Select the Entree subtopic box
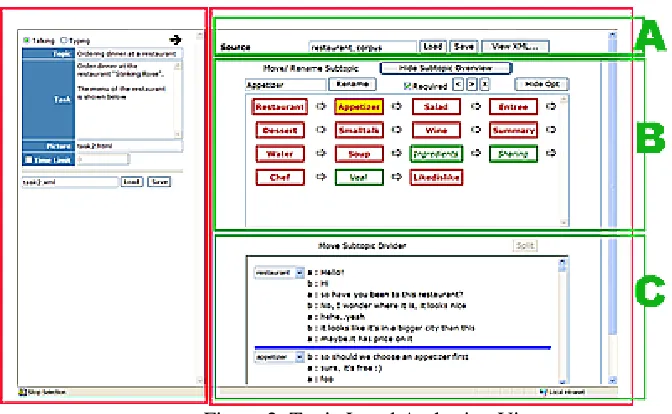This screenshot has width=672, height=414. pyautogui.click(x=513, y=107)
